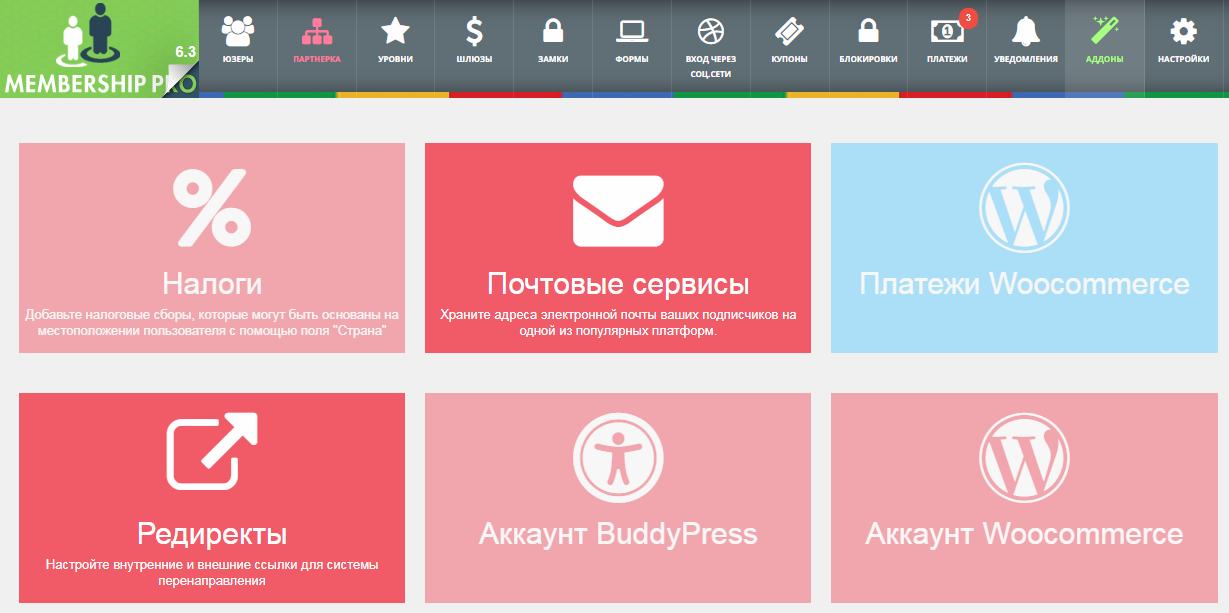Open the Замки padlock section
Image resolution: width=1229 pixels, height=613 pixels.
[x=552, y=40]
